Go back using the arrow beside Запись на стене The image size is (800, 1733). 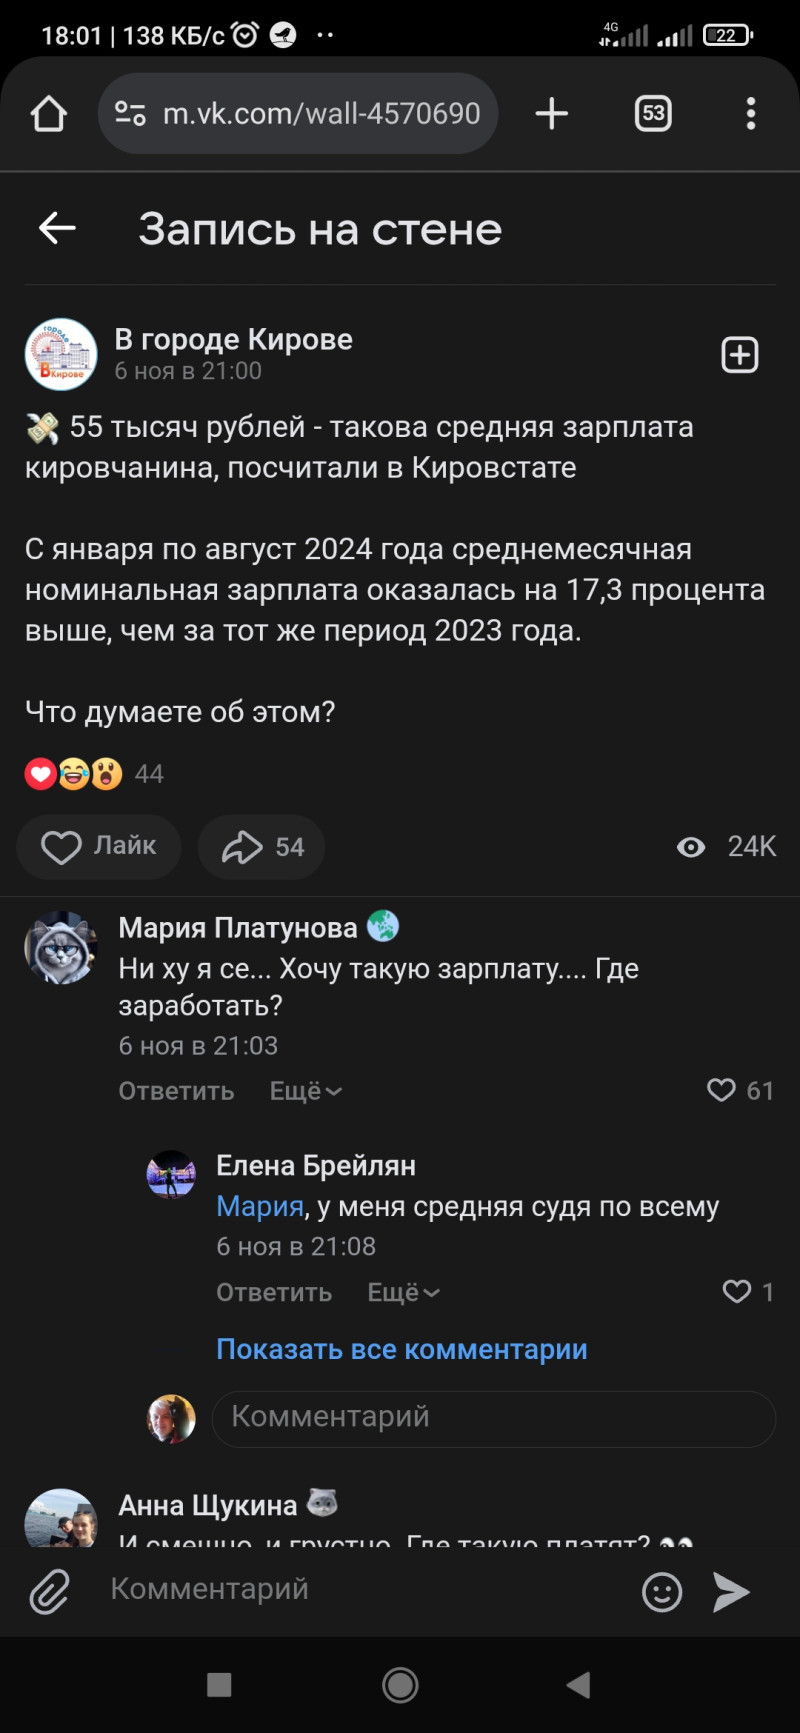57,229
